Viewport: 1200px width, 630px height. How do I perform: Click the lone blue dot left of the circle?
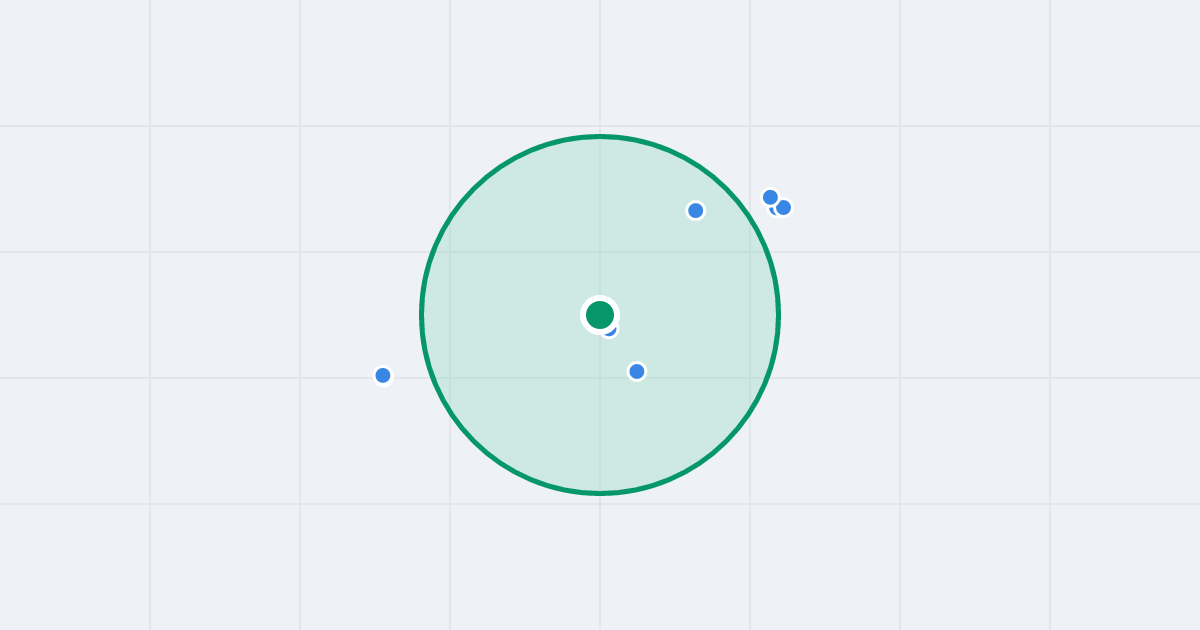383,375
